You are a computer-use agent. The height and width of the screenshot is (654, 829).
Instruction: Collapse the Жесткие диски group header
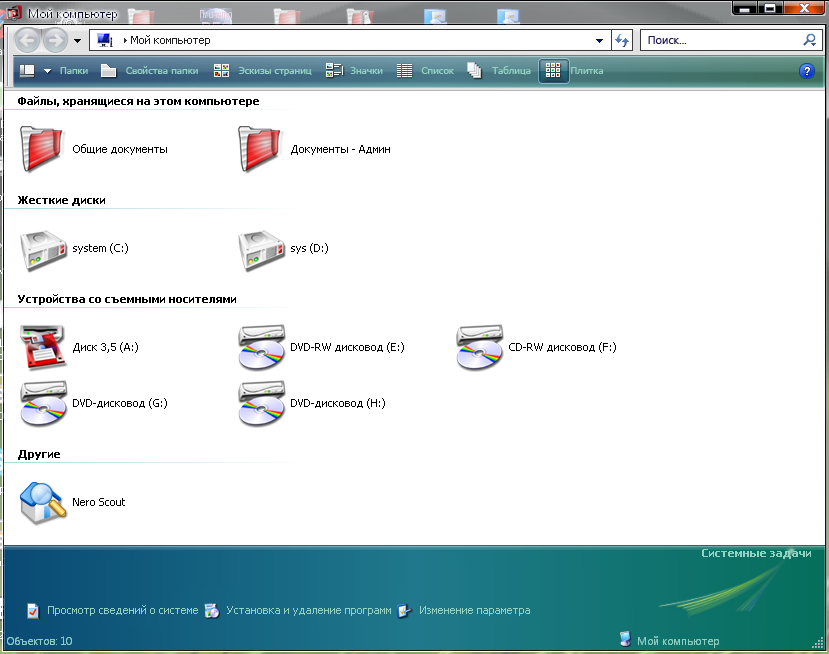(61, 200)
